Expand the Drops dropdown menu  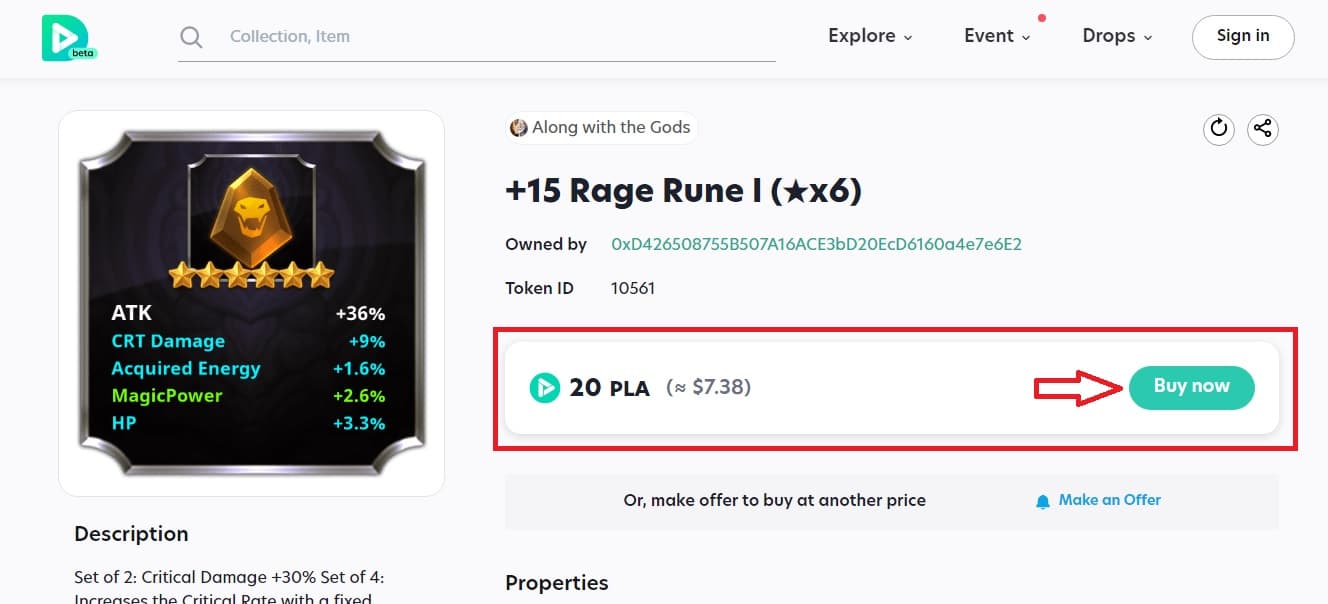point(1117,36)
